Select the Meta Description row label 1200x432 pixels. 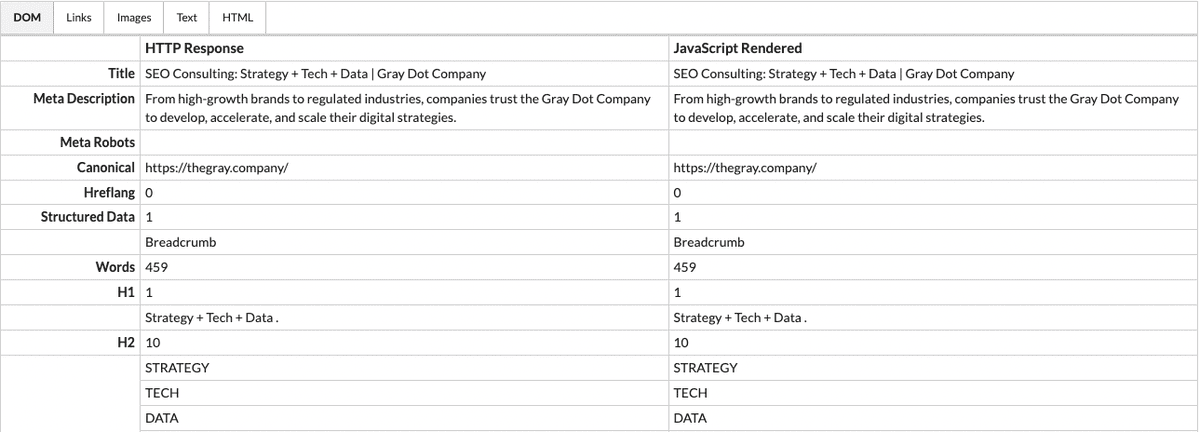(x=84, y=99)
